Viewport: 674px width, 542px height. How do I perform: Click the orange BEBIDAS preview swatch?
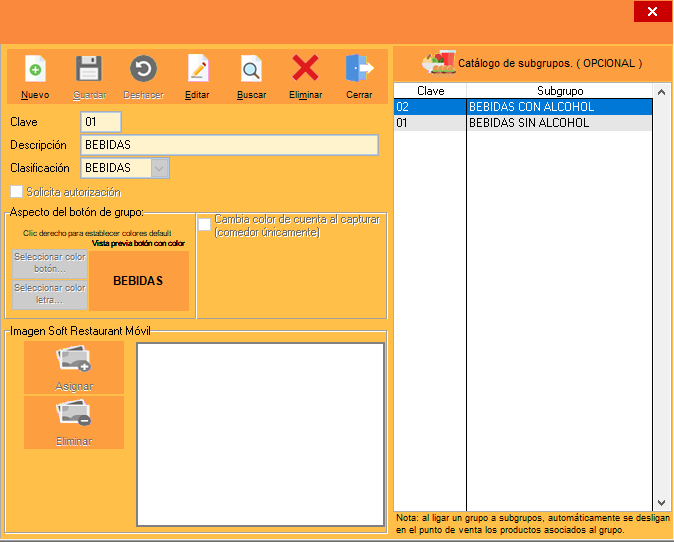[x=138, y=281]
